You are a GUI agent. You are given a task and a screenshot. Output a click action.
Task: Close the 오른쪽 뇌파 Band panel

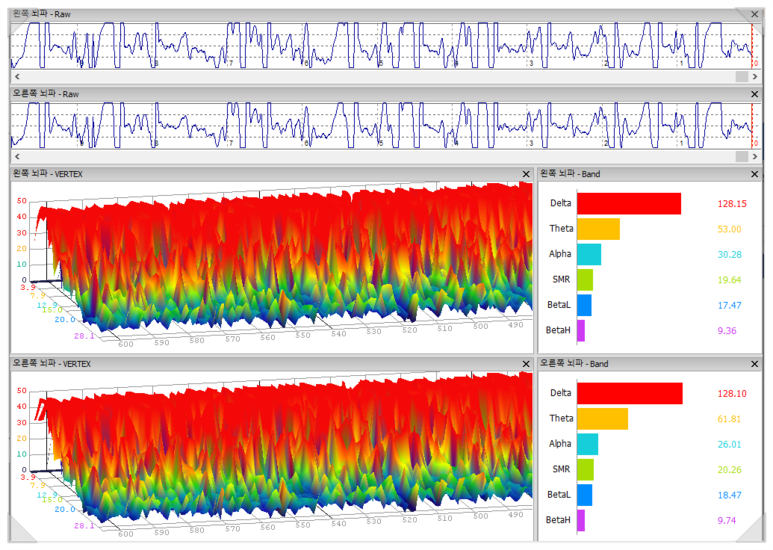[754, 363]
